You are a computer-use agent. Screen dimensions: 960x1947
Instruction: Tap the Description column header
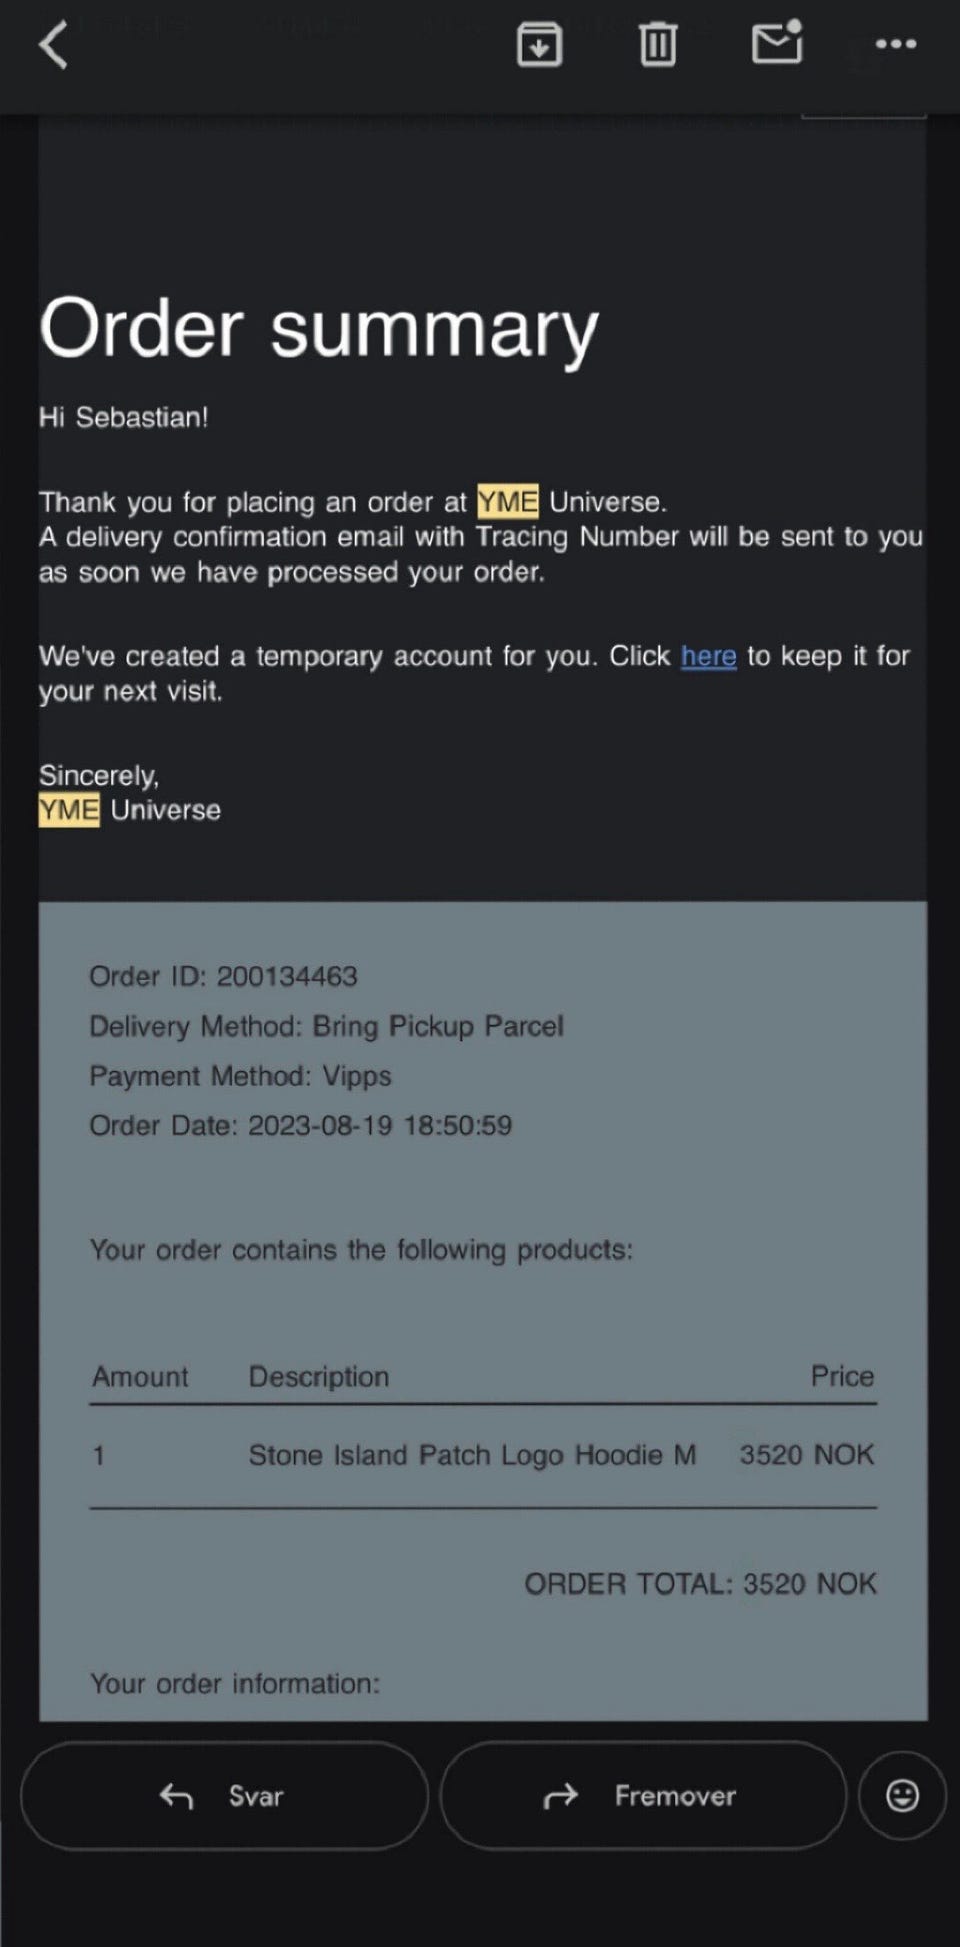(x=318, y=1377)
